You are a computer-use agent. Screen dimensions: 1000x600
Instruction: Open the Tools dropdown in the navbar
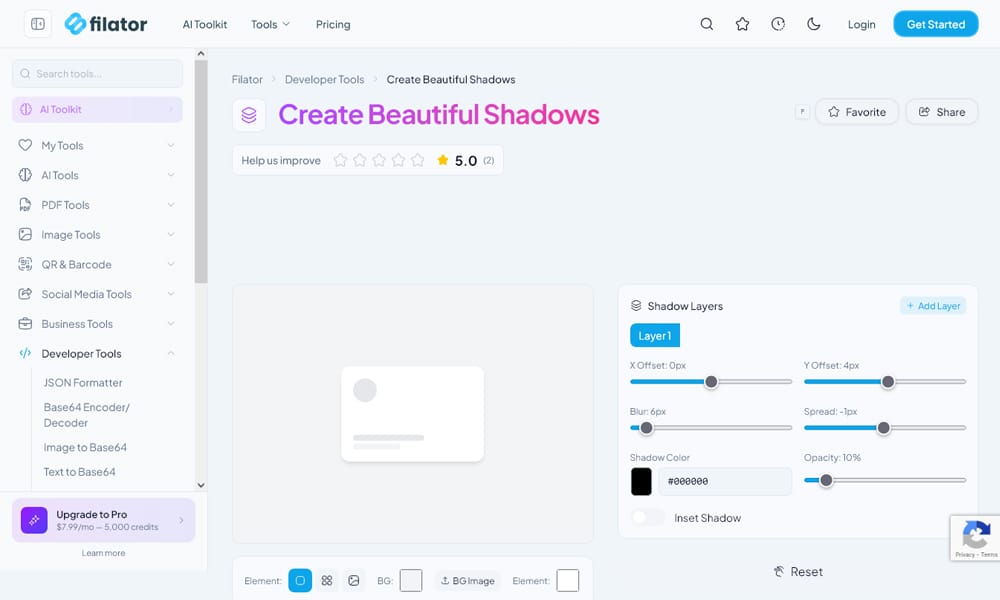[x=270, y=24]
